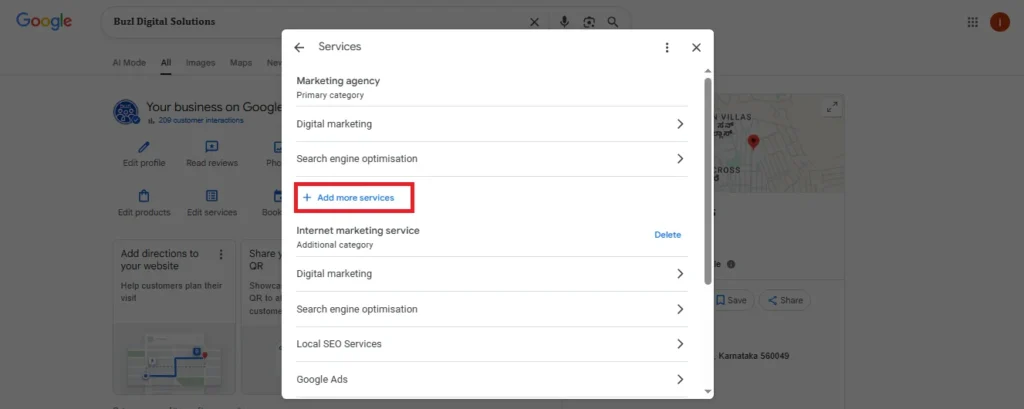Open Digital marketing under Marketing agency
This screenshot has height=409, width=1024.
click(492, 124)
